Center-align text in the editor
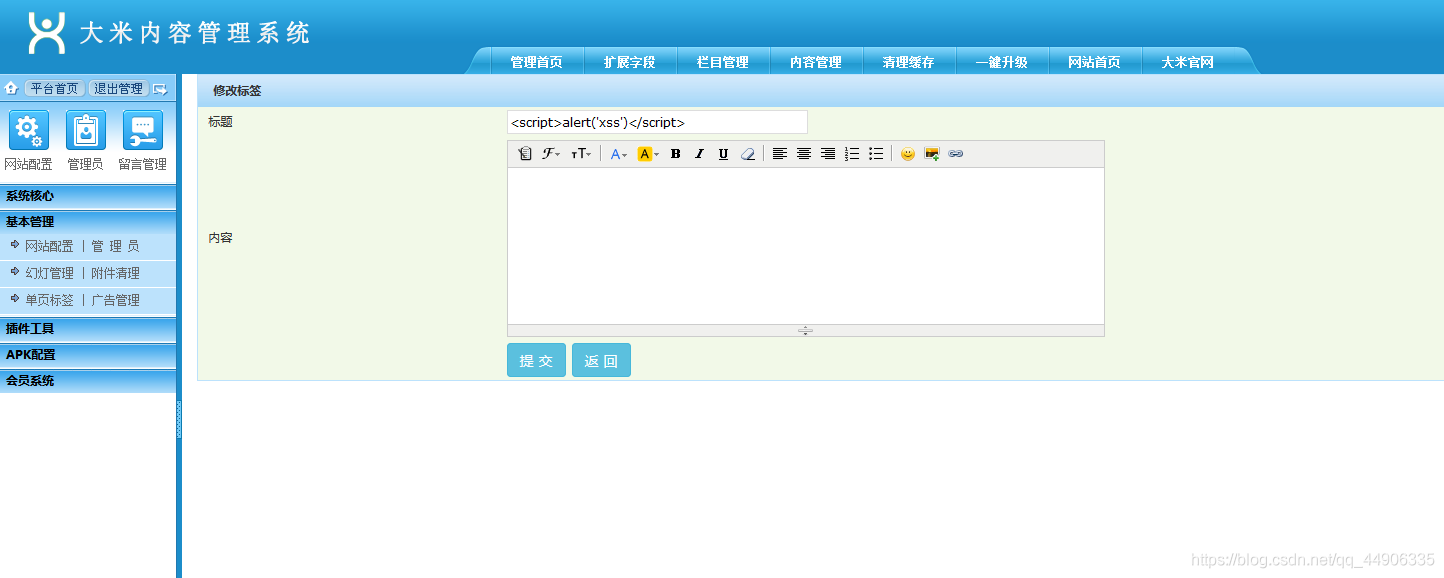The width and height of the screenshot is (1444, 578). [x=803, y=154]
